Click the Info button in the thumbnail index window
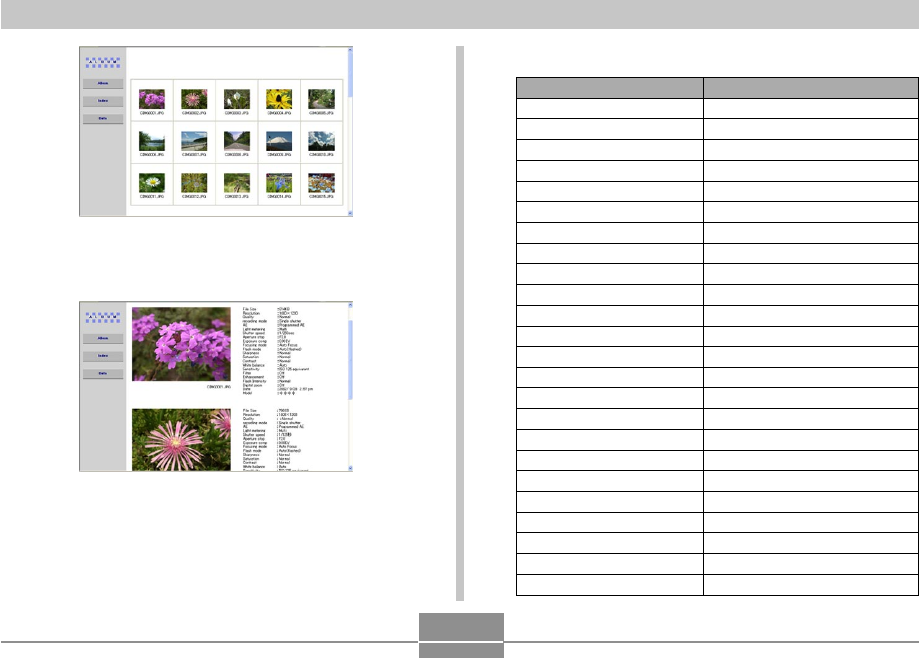Screen dimensions: 919x658 point(103,118)
